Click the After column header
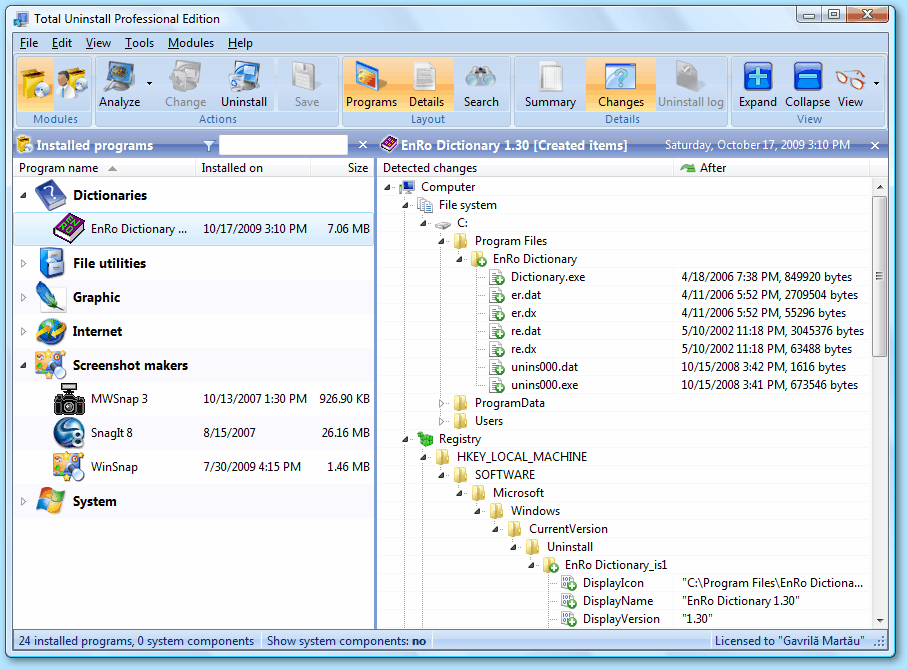 (771, 168)
